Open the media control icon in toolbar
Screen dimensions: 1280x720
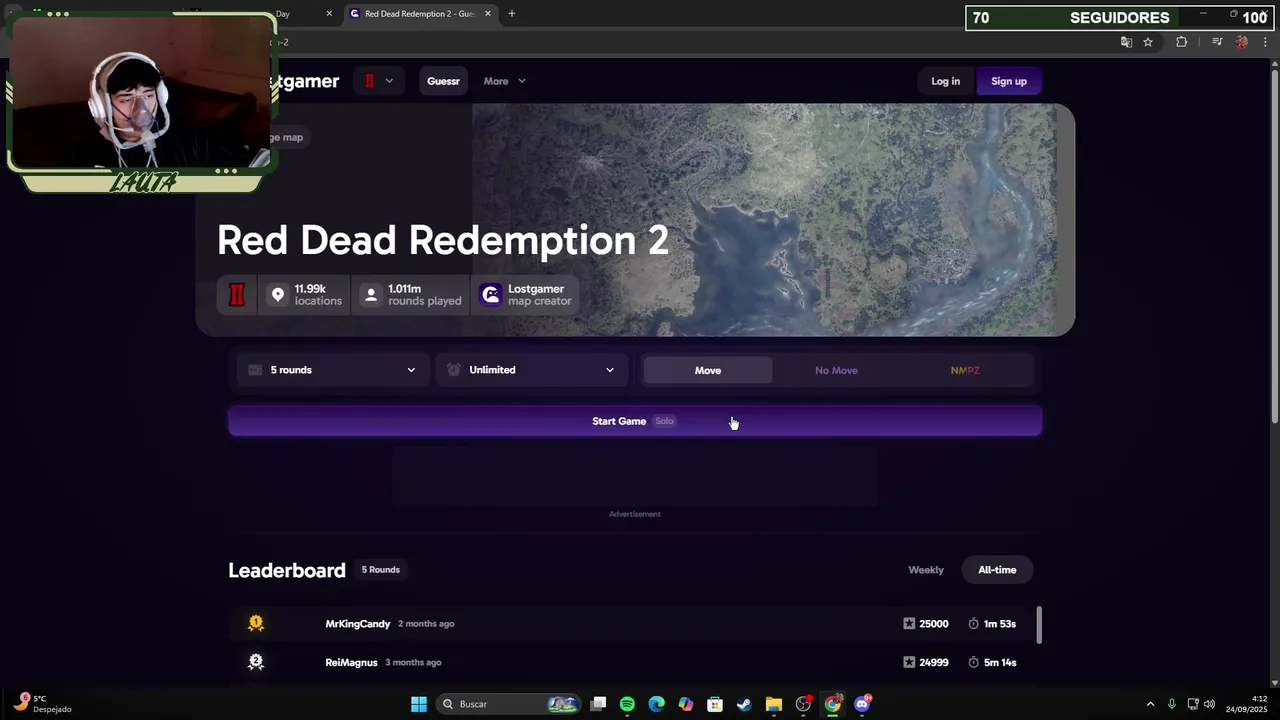click(x=1217, y=42)
